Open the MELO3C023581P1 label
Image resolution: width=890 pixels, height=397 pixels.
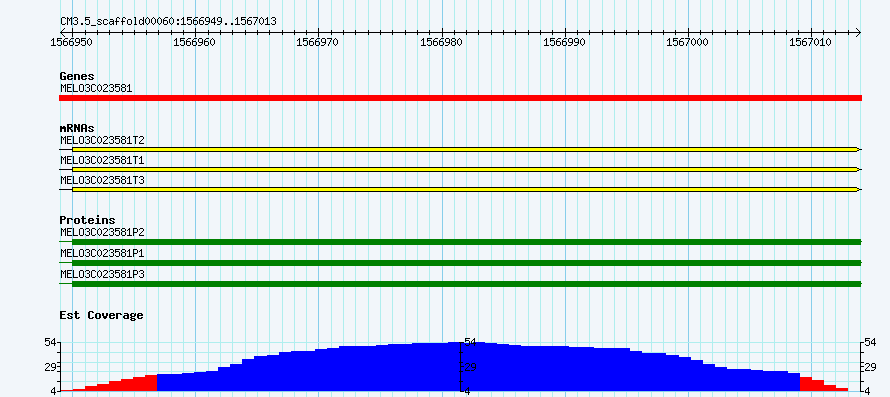tap(102, 253)
